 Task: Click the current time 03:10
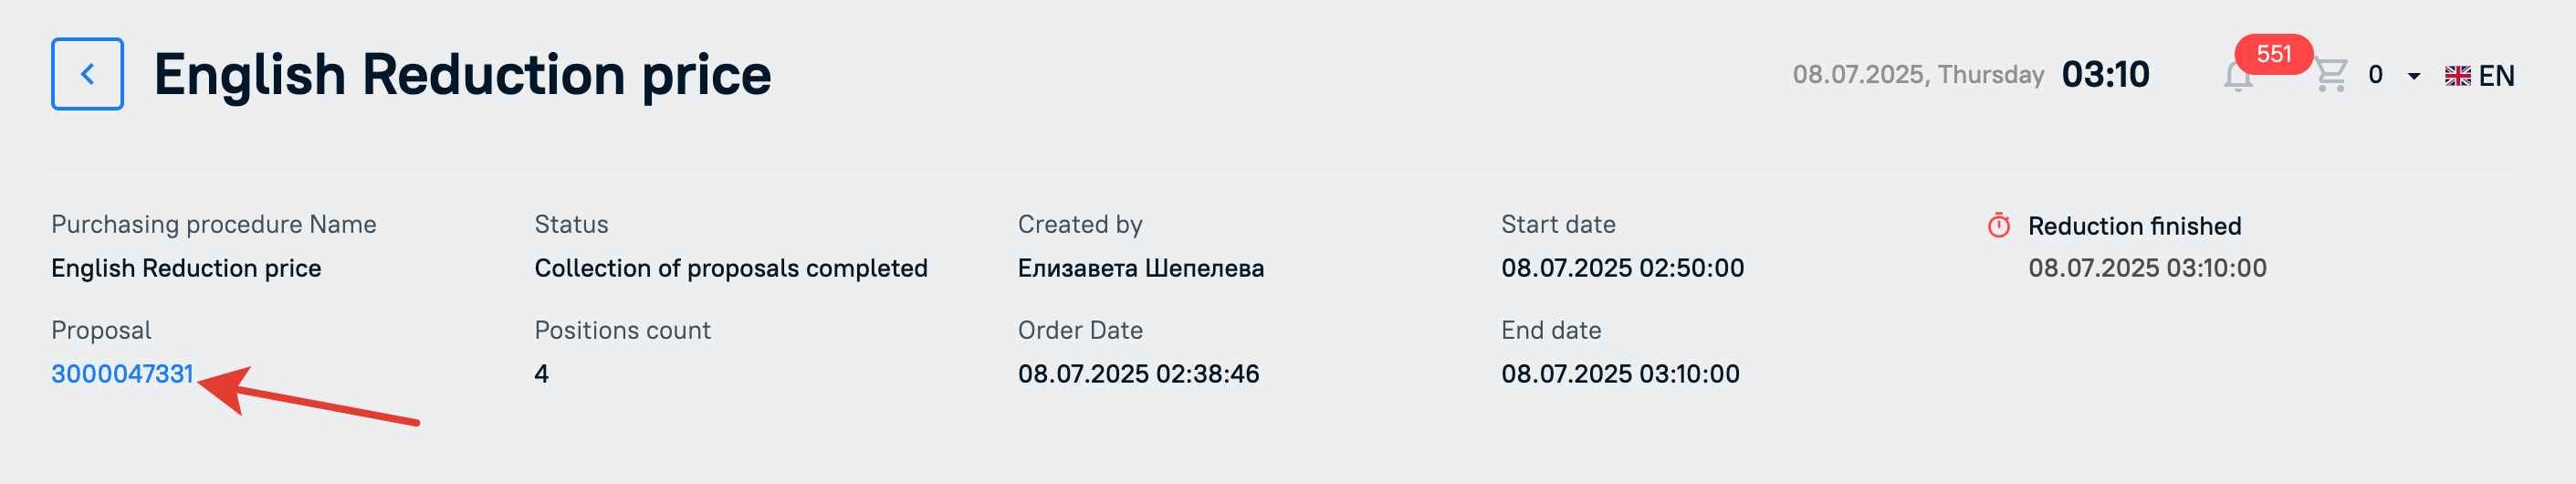2105,74
